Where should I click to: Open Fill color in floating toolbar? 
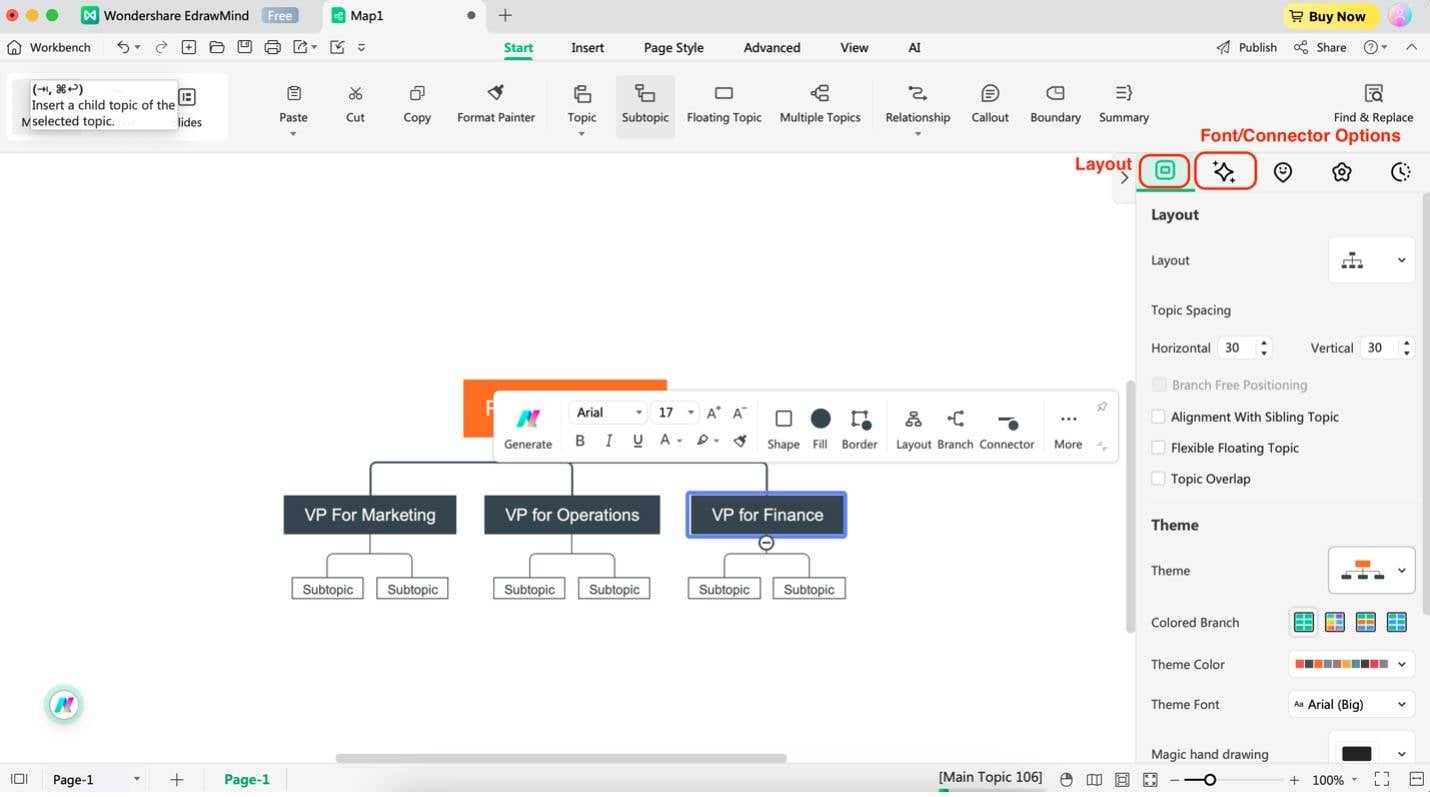[820, 428]
